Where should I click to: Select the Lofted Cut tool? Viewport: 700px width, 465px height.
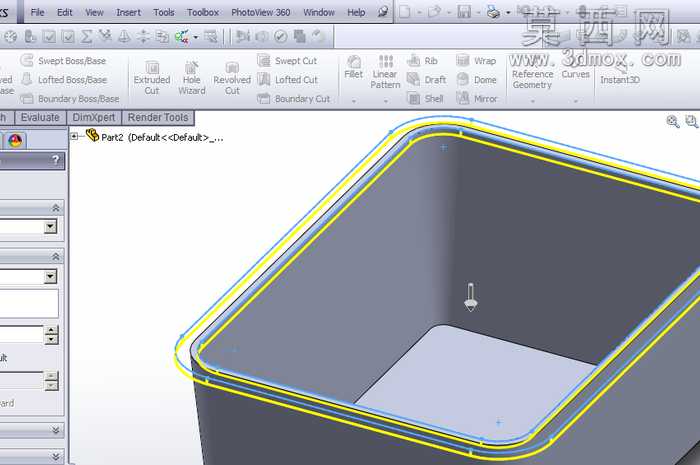point(288,80)
